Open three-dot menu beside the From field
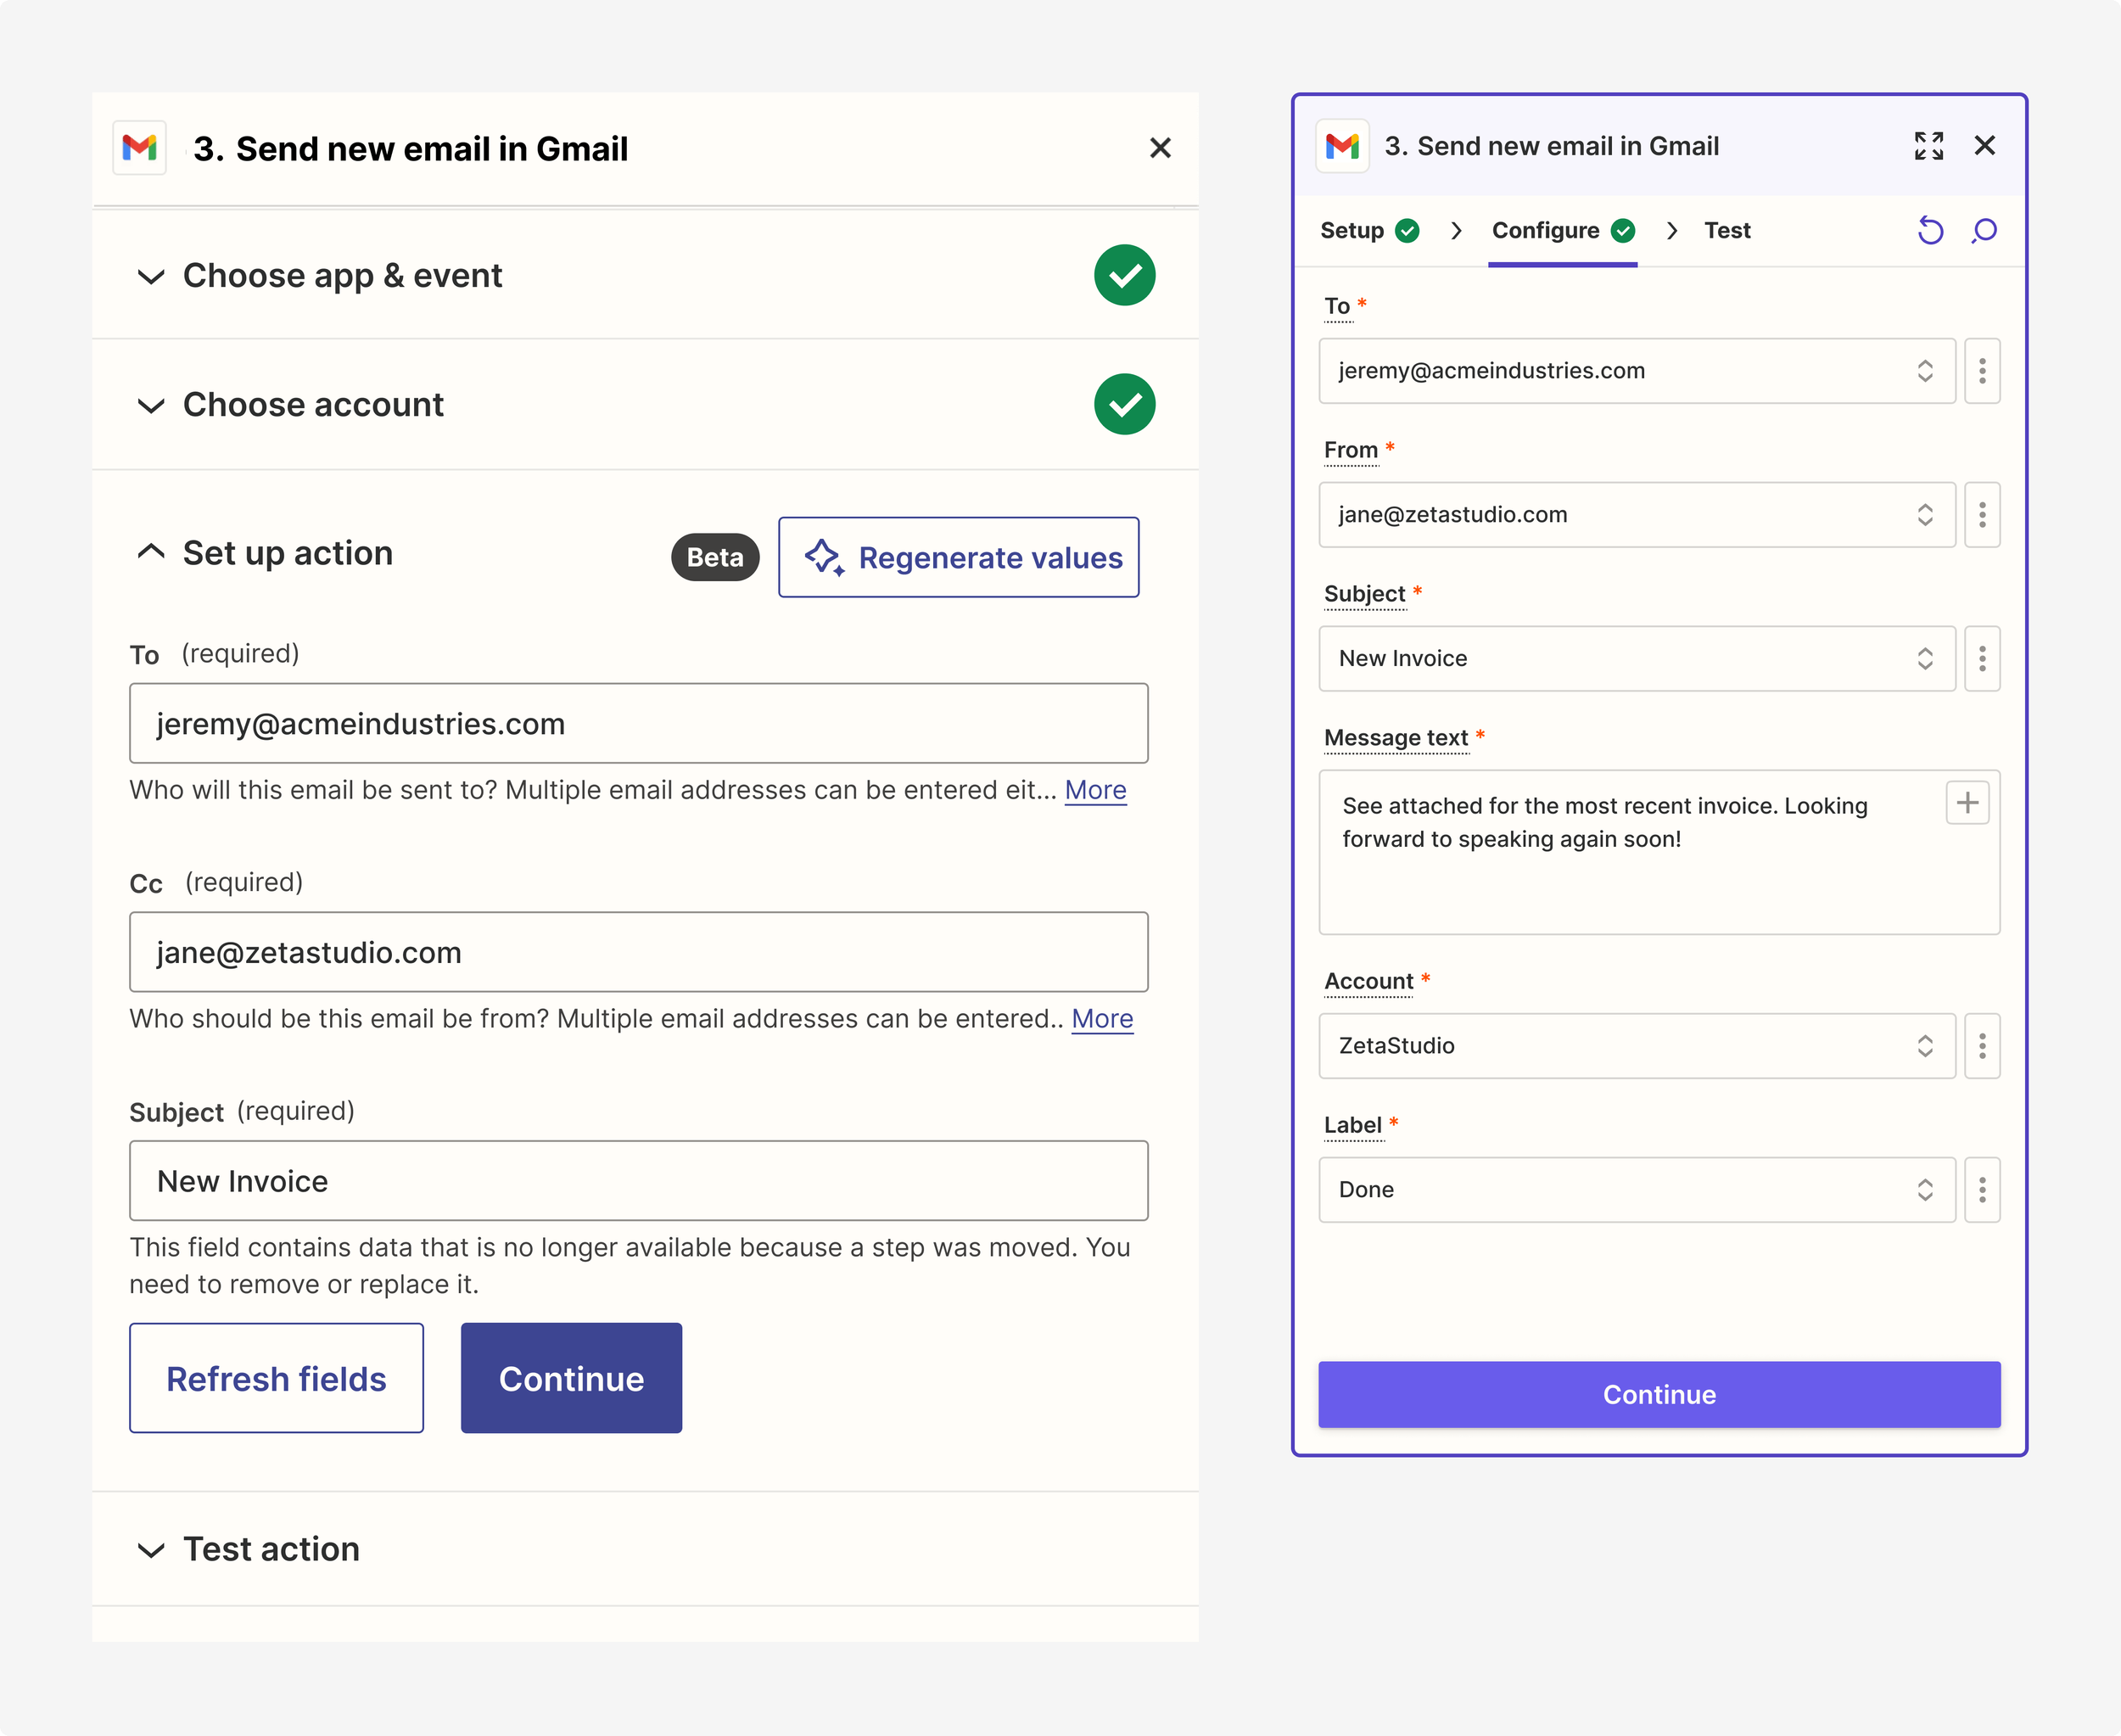Image resolution: width=2121 pixels, height=1736 pixels. (1981, 515)
